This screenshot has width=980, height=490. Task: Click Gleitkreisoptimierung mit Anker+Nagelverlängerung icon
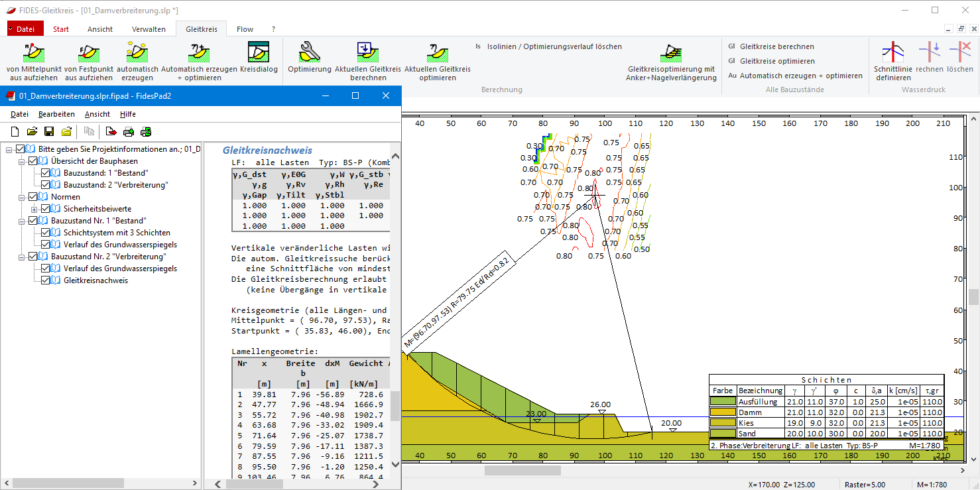pyautogui.click(x=670, y=52)
